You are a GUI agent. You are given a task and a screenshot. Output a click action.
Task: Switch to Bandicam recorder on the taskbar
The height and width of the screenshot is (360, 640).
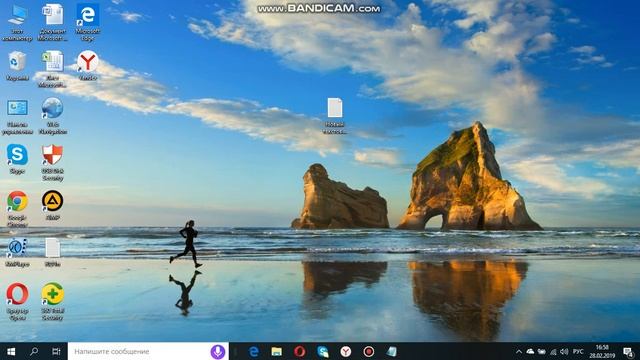tap(369, 351)
